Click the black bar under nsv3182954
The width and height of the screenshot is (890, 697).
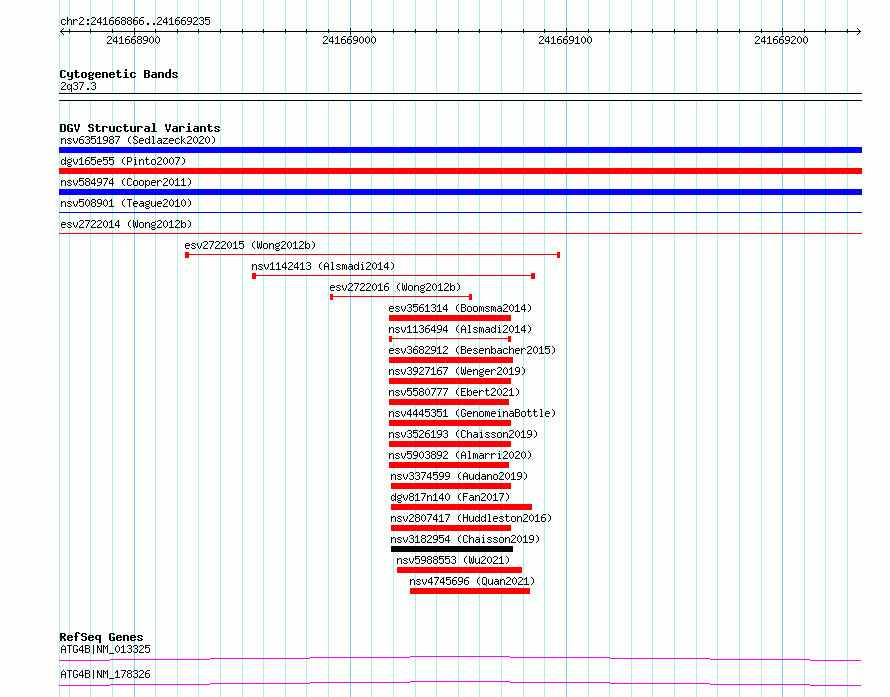pyautogui.click(x=452, y=549)
